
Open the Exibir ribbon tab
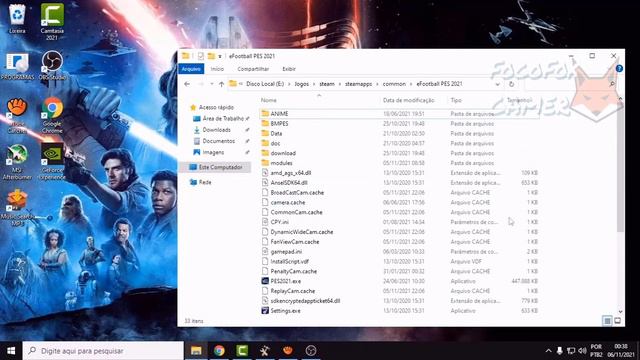pyautogui.click(x=289, y=69)
